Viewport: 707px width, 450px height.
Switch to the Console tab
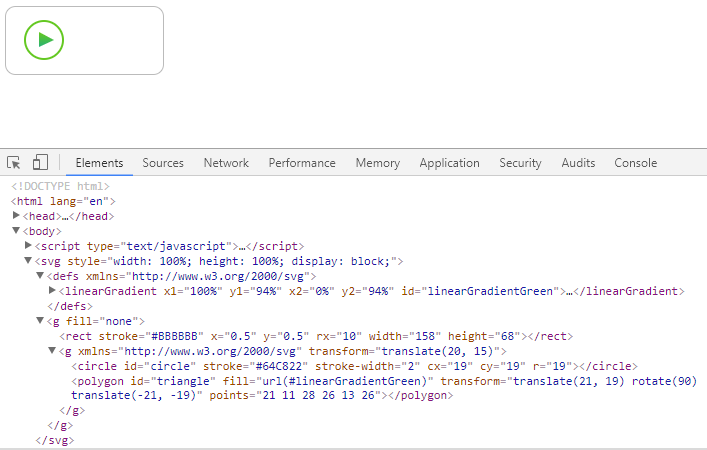(x=635, y=163)
